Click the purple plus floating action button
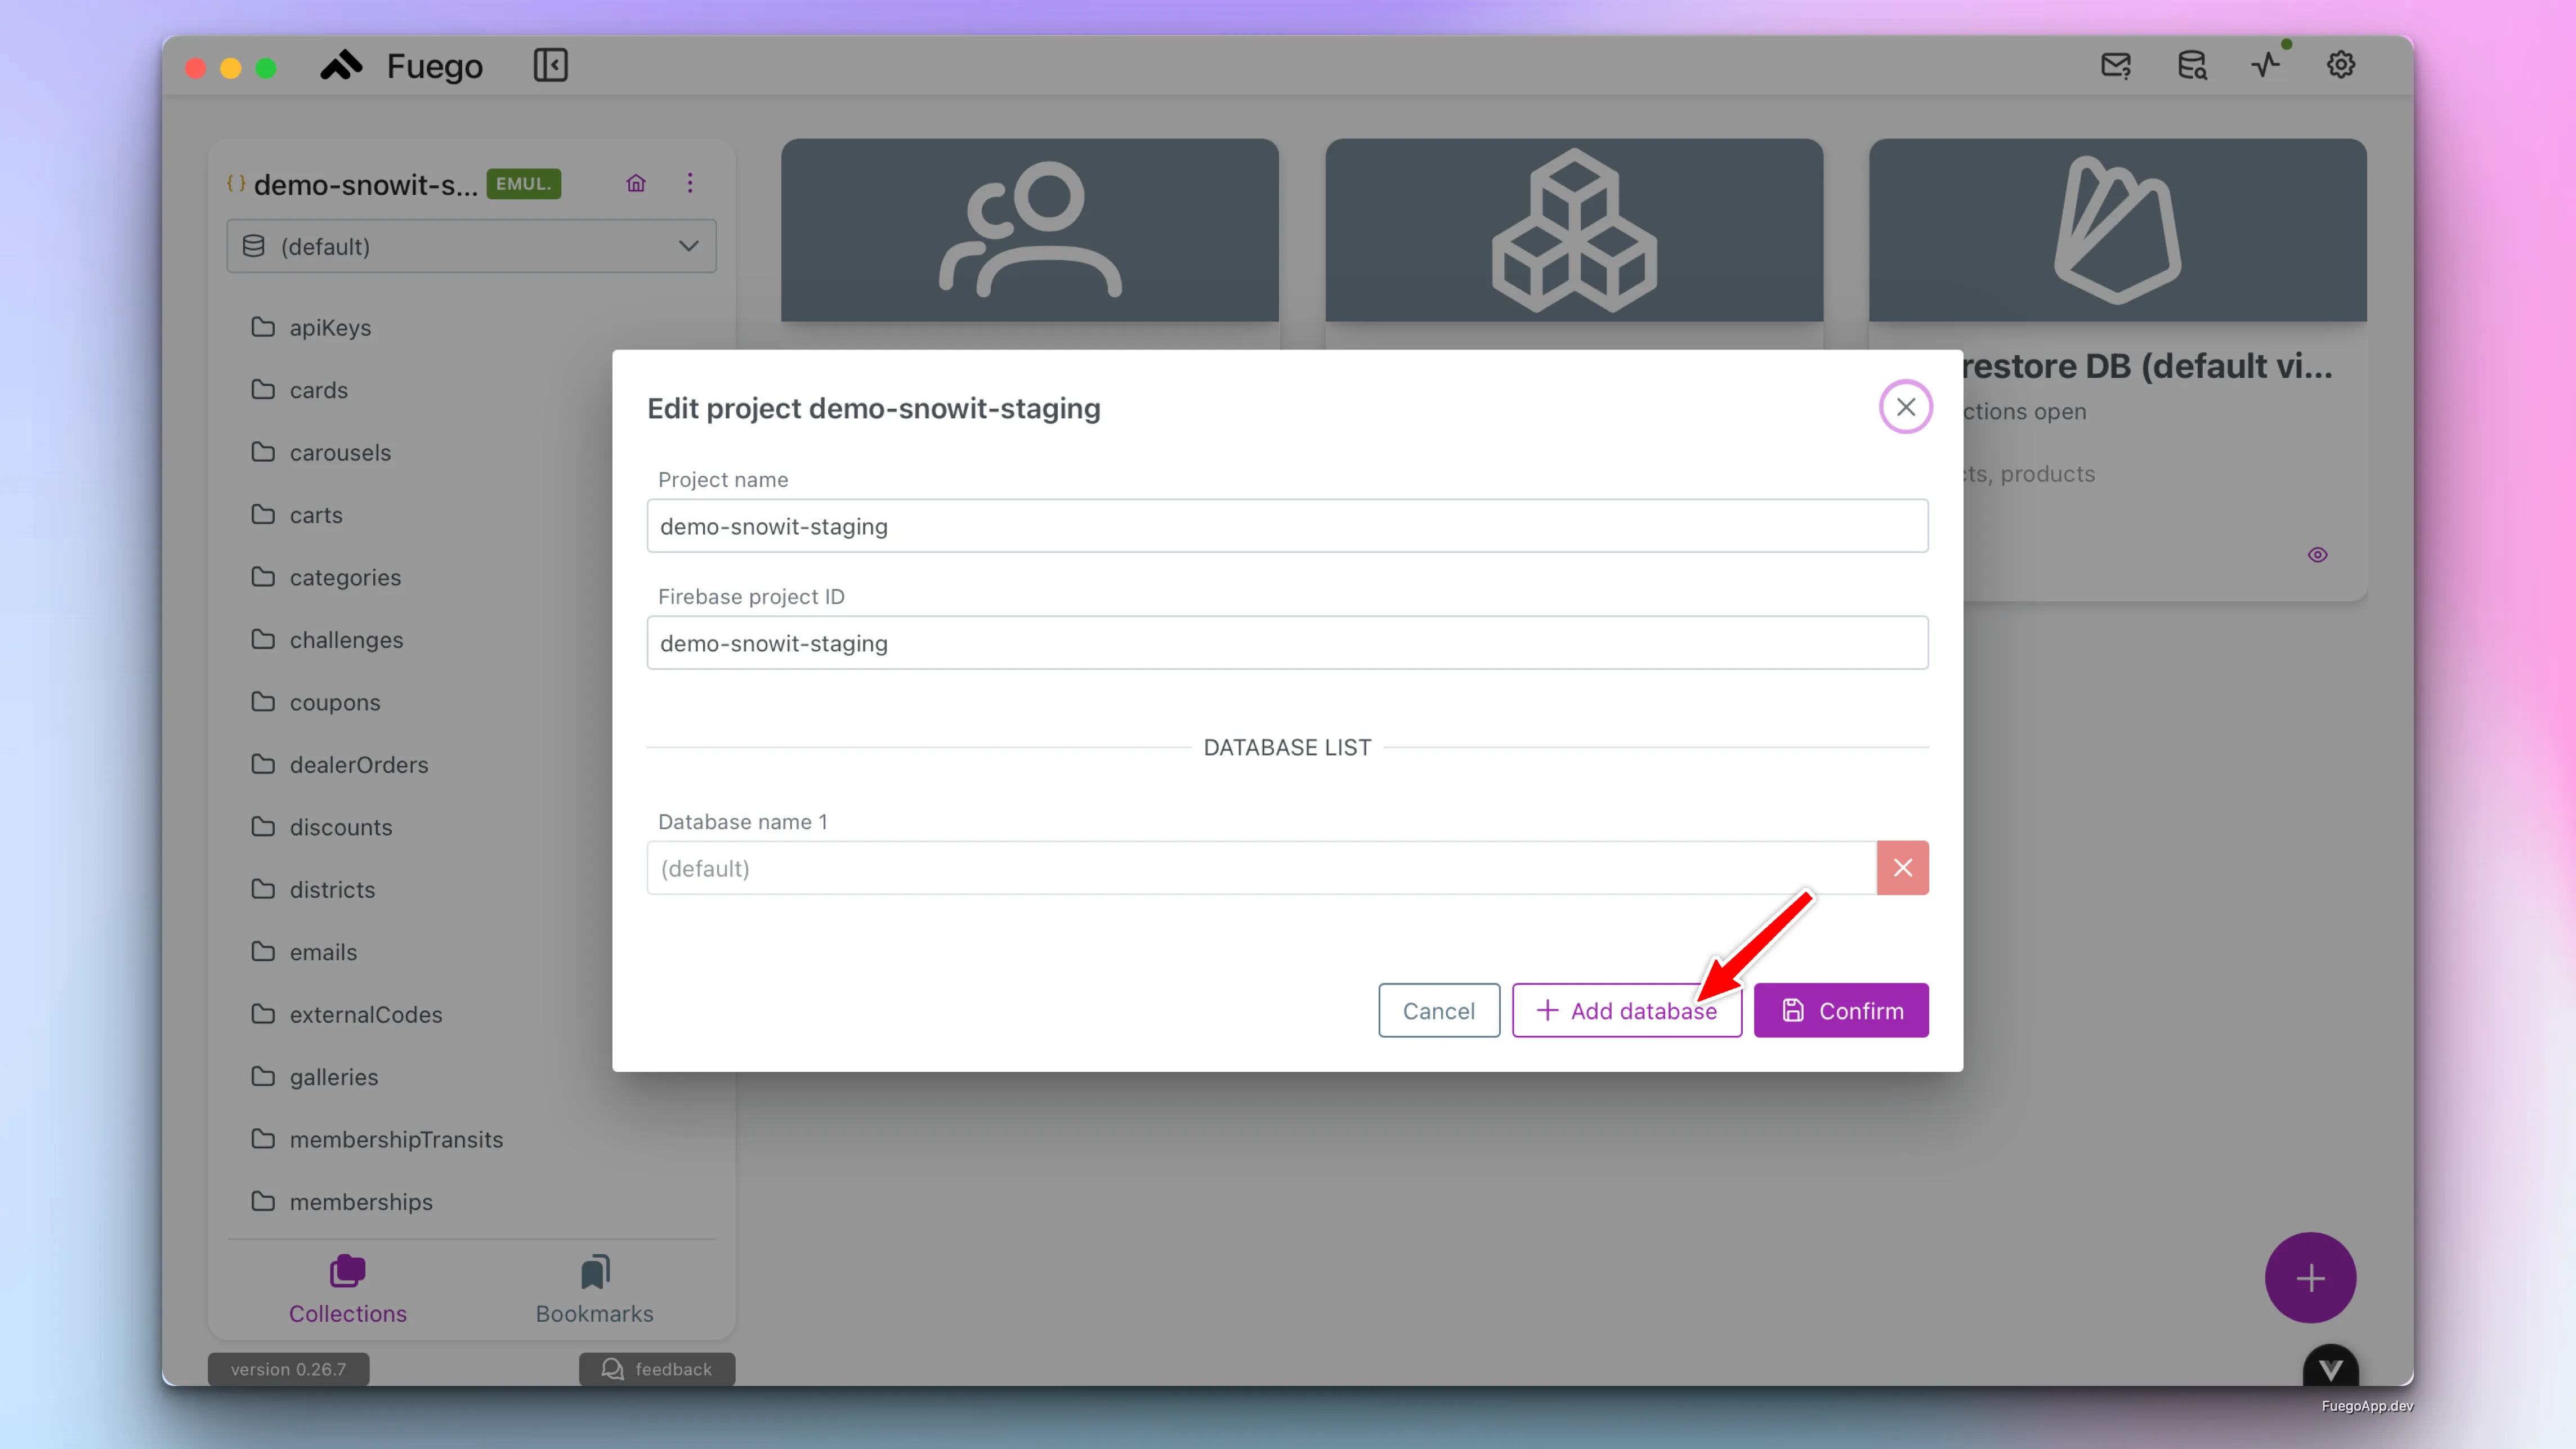 click(2311, 1277)
